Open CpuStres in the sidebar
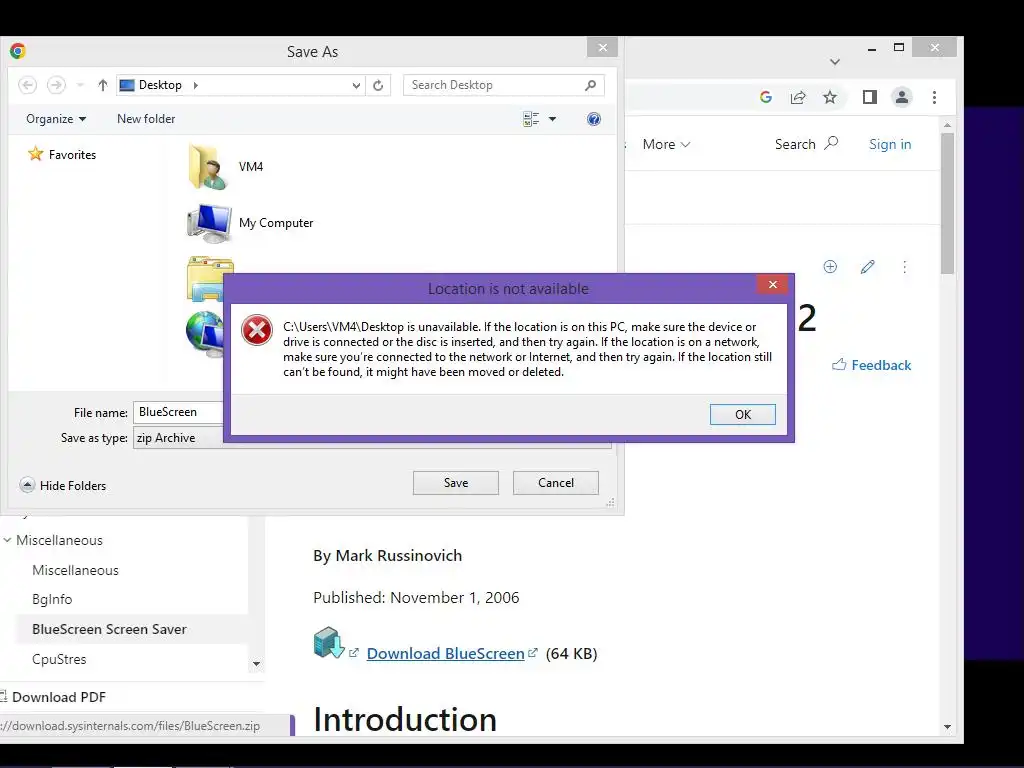The height and width of the screenshot is (768, 1024). (59, 659)
